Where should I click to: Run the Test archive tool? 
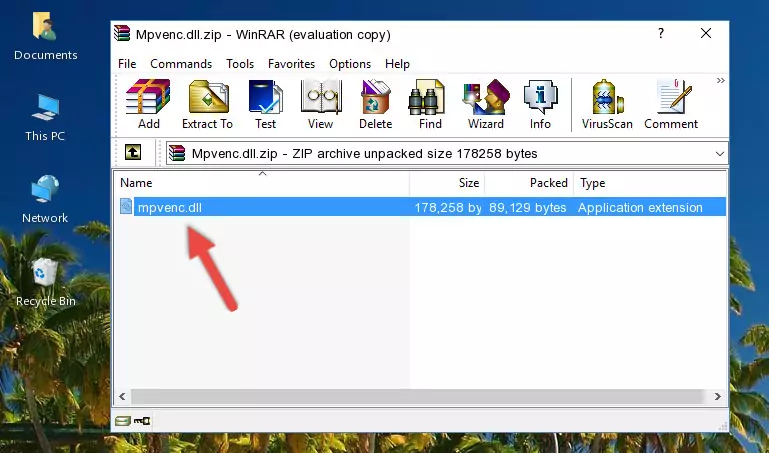click(265, 104)
